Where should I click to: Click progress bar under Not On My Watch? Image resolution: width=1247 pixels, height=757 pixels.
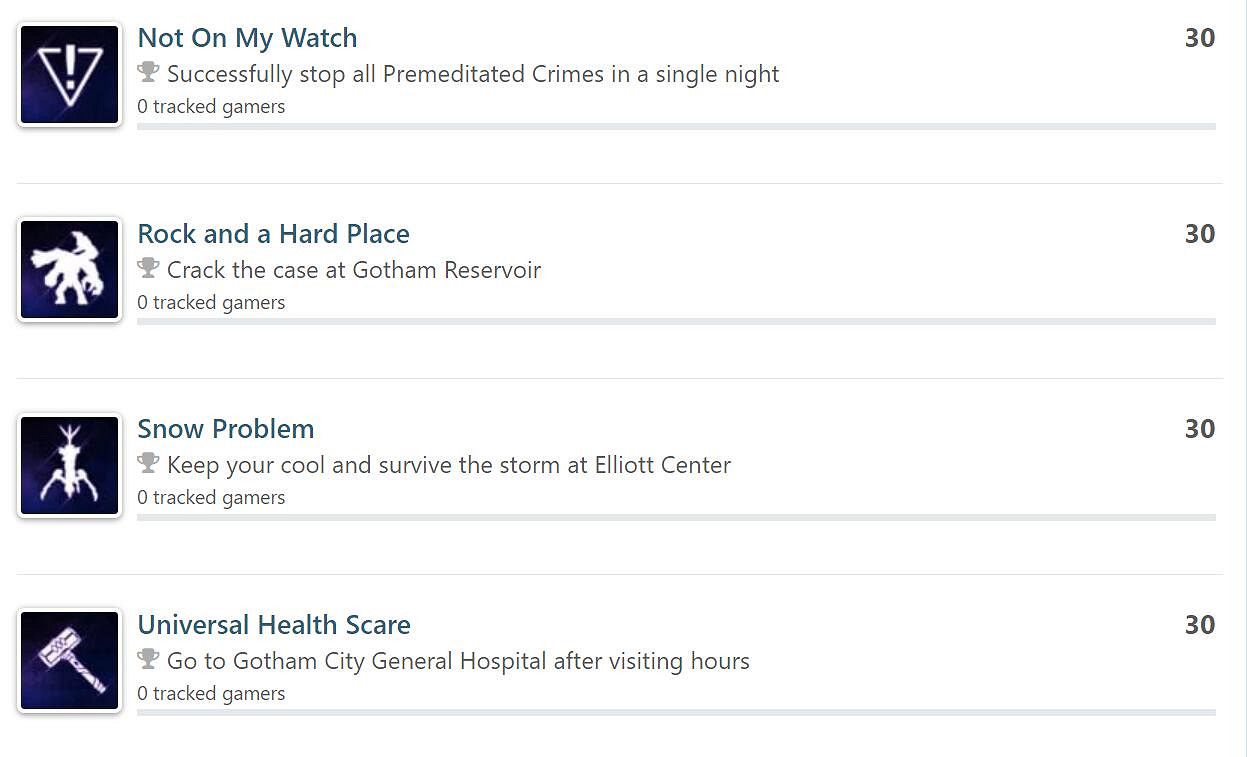676,127
